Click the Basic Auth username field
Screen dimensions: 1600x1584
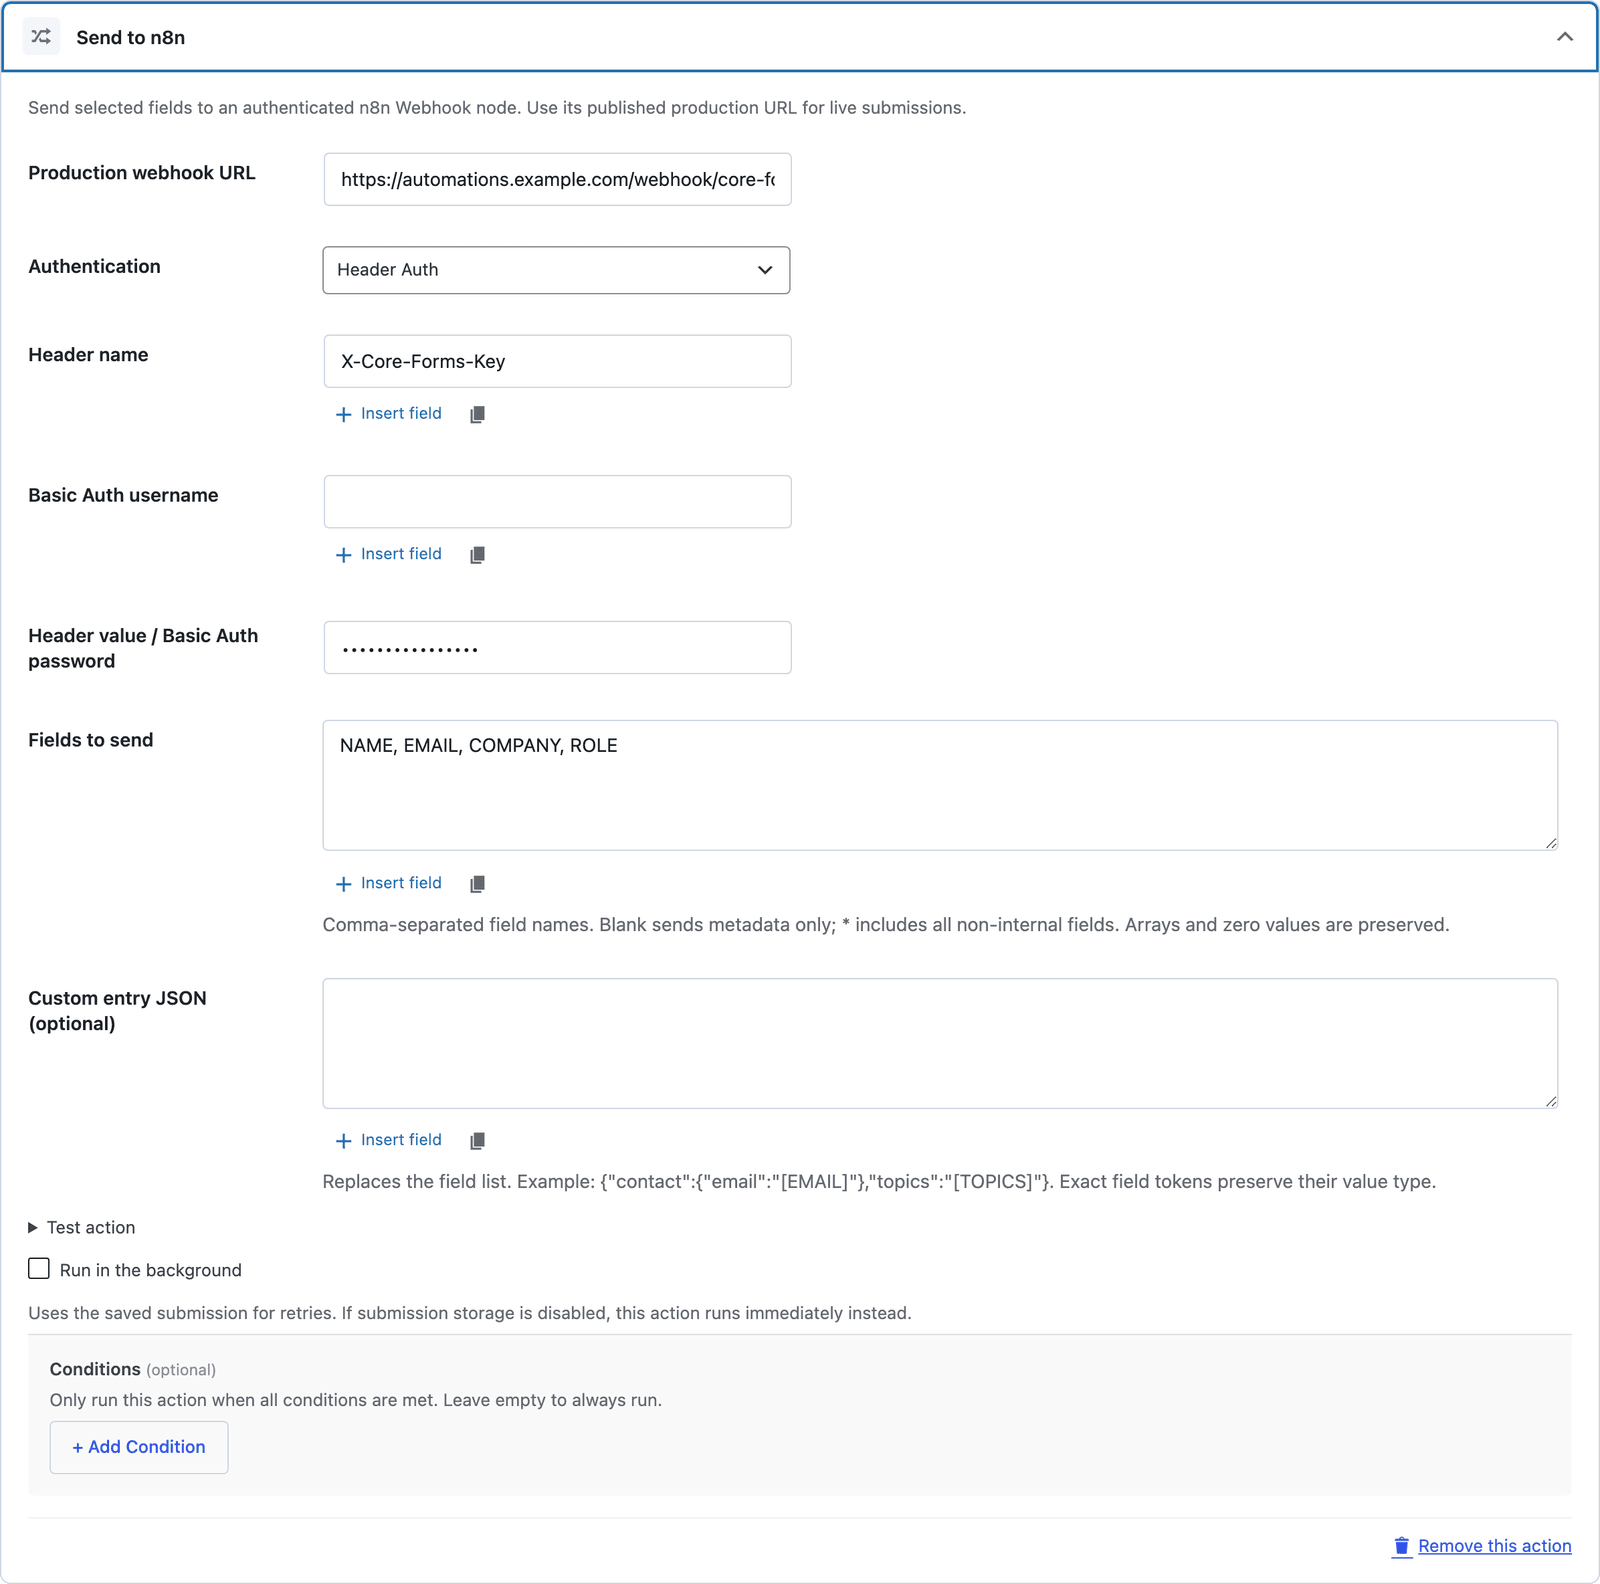[557, 501]
